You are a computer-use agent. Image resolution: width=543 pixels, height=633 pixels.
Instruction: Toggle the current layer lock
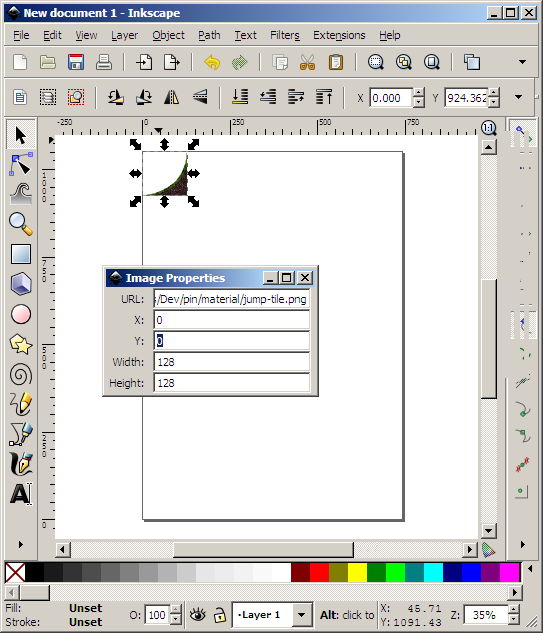tap(219, 615)
